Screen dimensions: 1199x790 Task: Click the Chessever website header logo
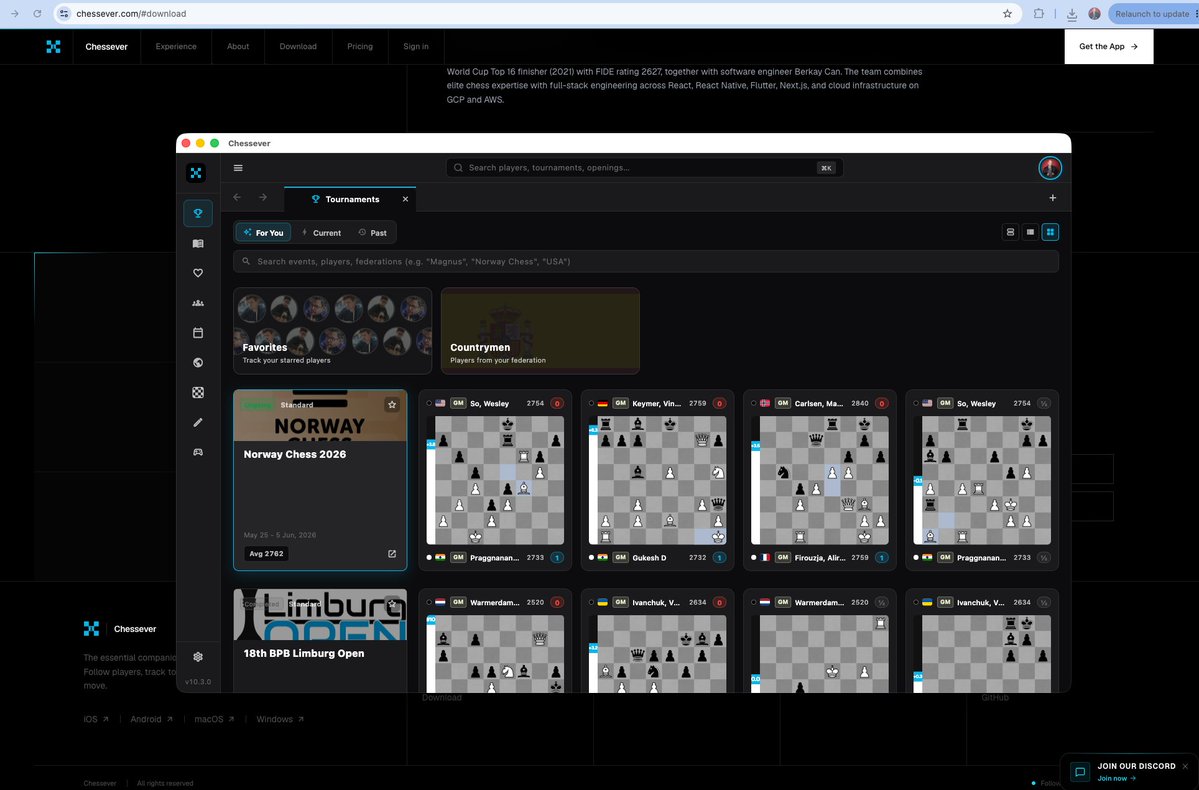[53, 47]
